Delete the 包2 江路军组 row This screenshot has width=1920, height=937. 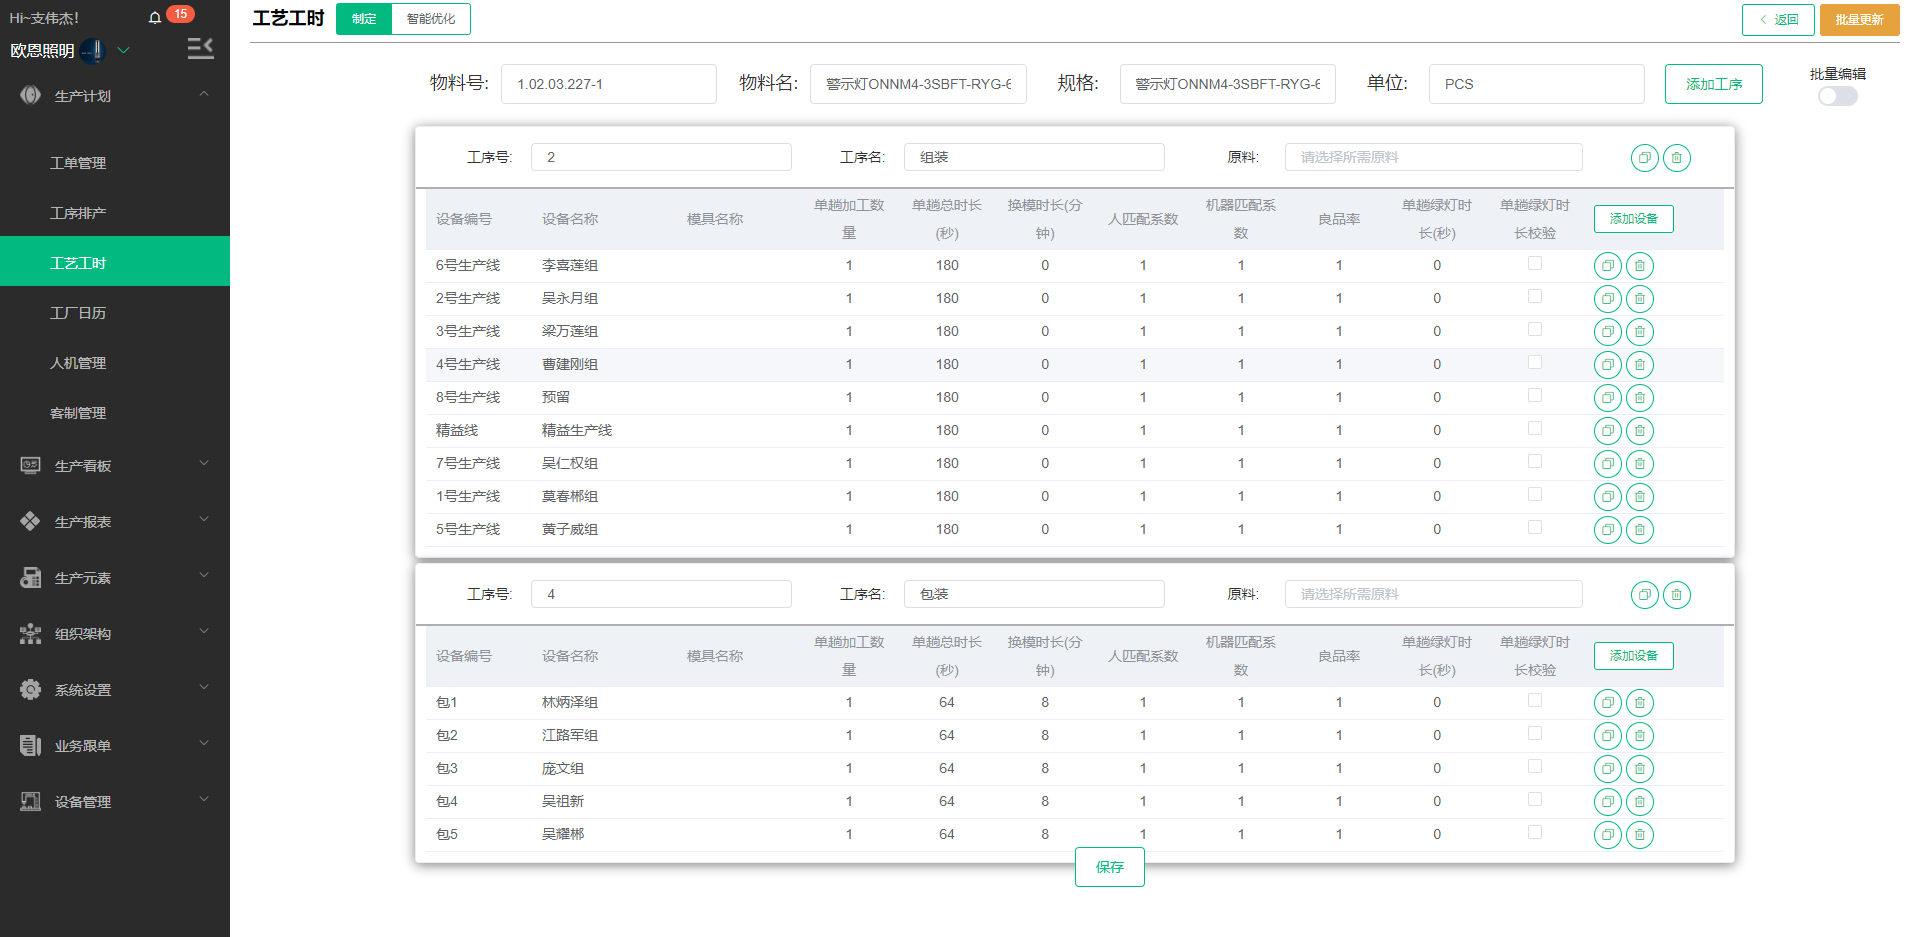click(x=1640, y=736)
